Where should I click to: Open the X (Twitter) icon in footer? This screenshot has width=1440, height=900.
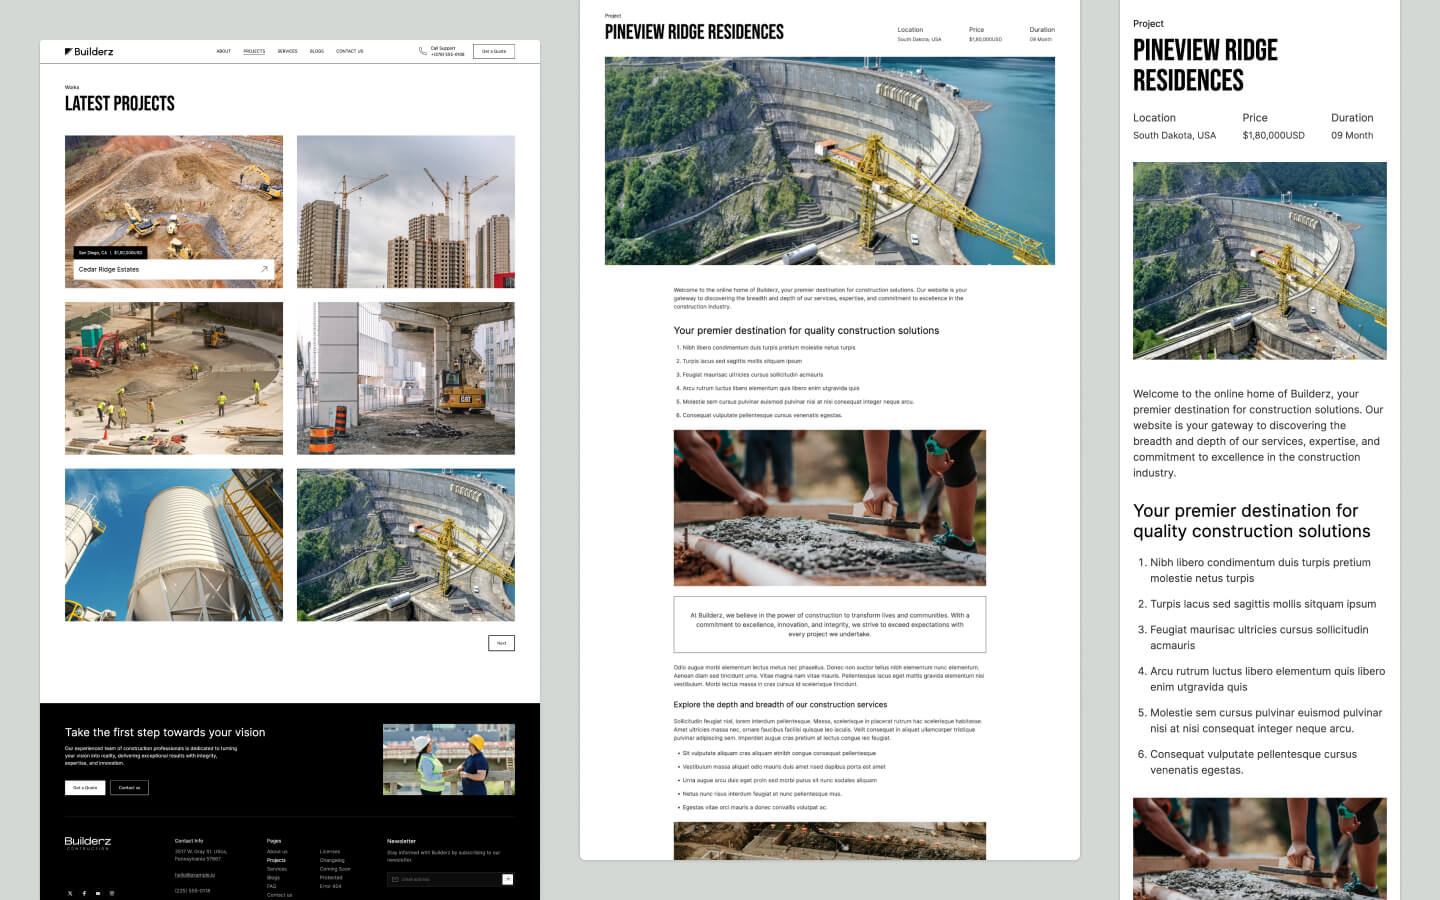[x=69, y=893]
